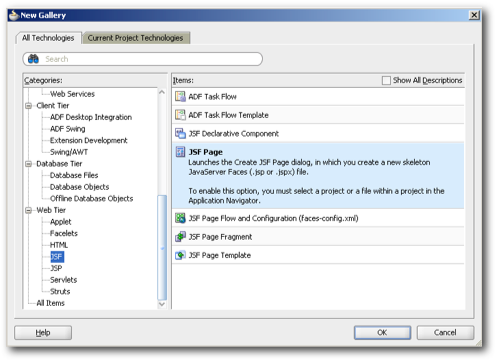Select Database Tier label in tree
The image size is (496, 361).
tap(59, 164)
